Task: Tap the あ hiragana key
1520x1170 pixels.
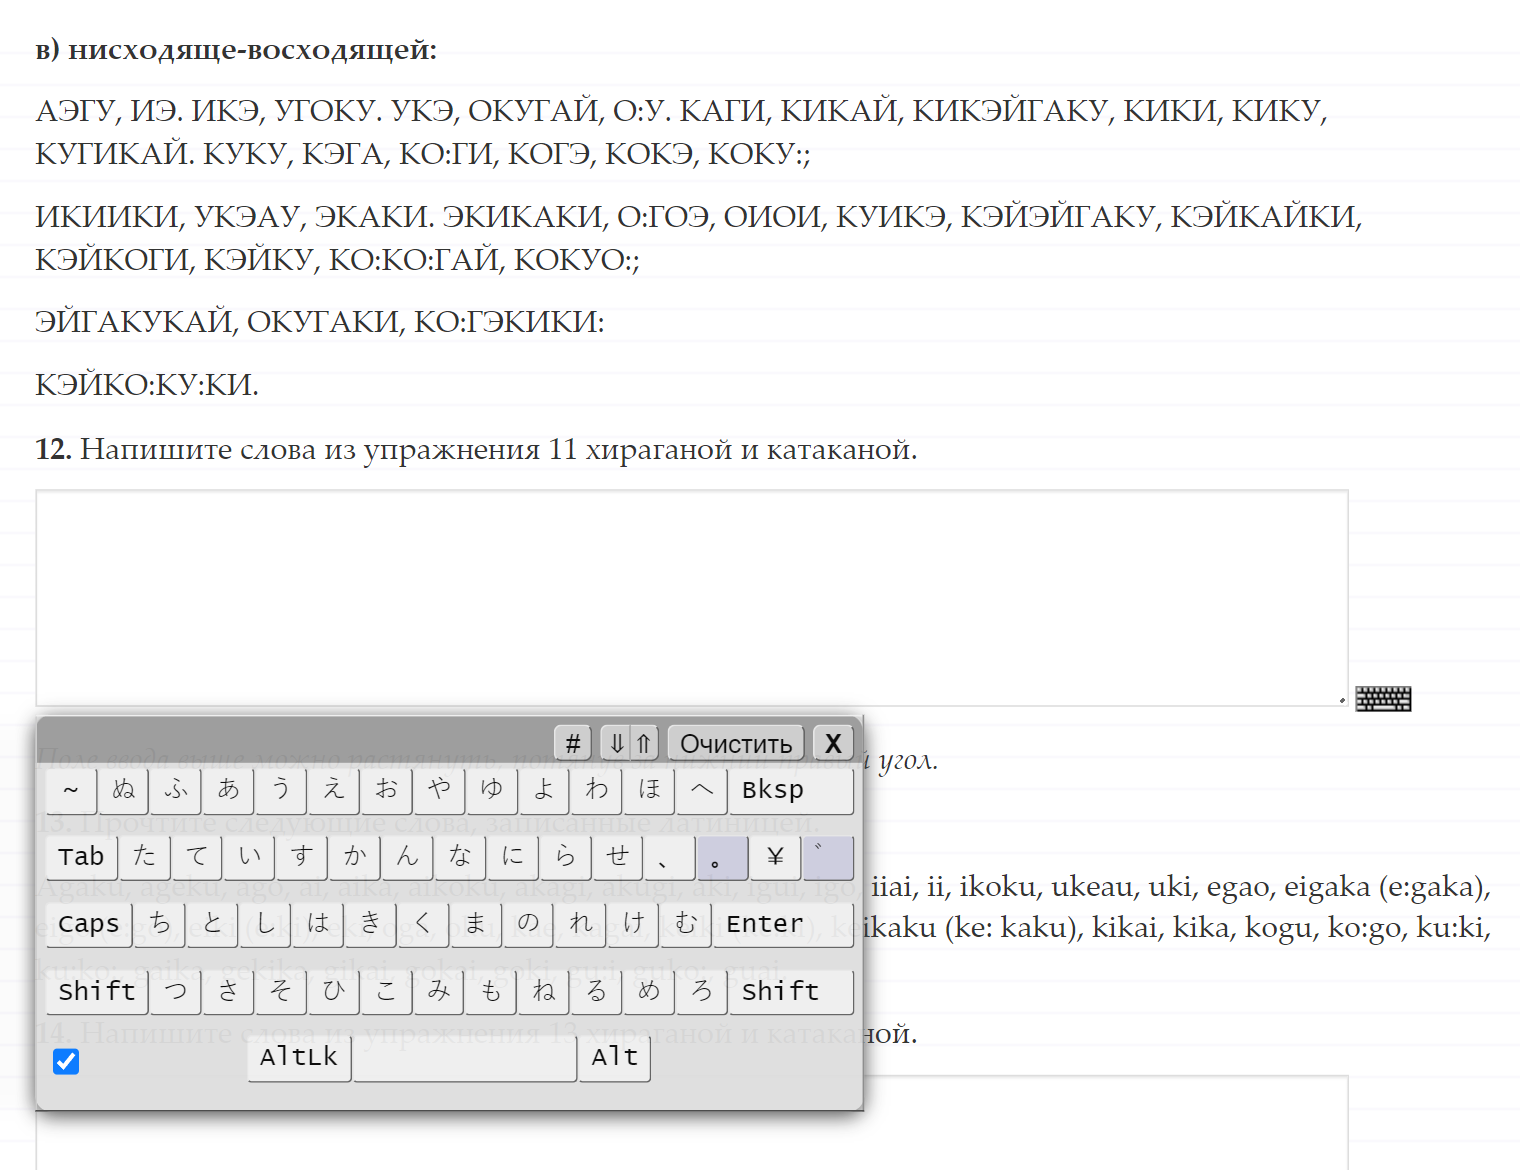Action: [229, 790]
